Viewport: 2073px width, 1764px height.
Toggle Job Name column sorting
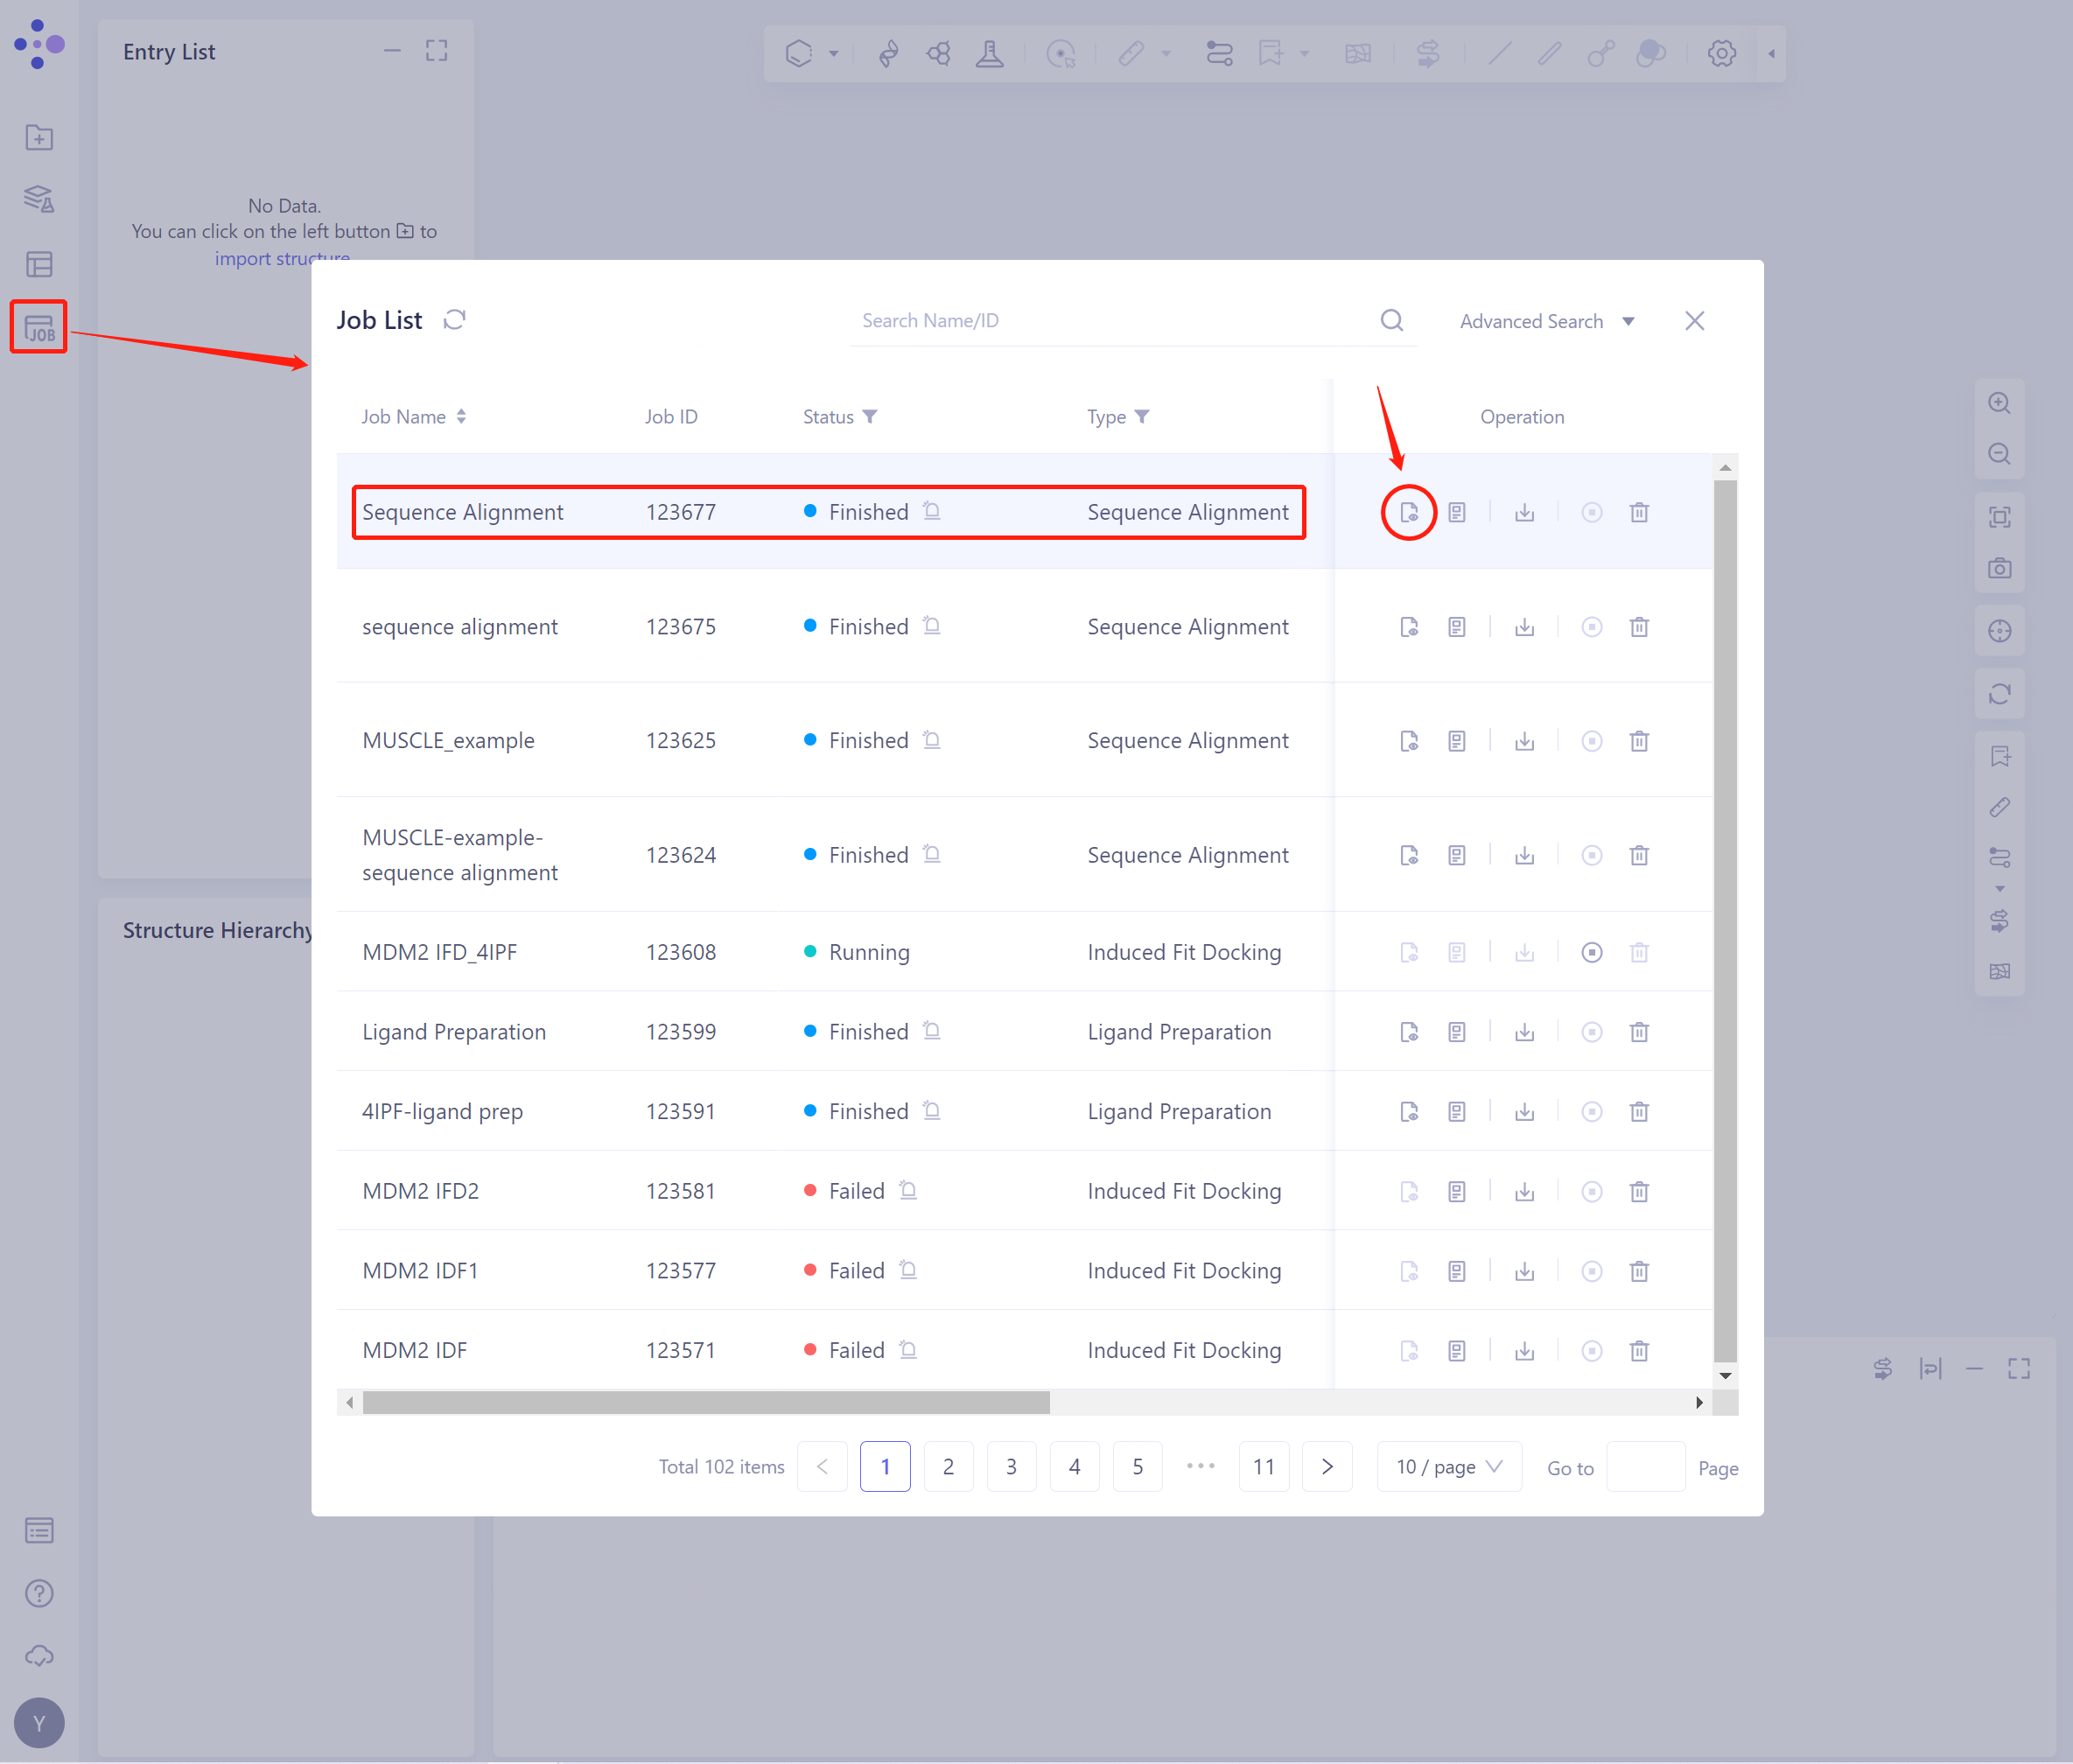(461, 417)
